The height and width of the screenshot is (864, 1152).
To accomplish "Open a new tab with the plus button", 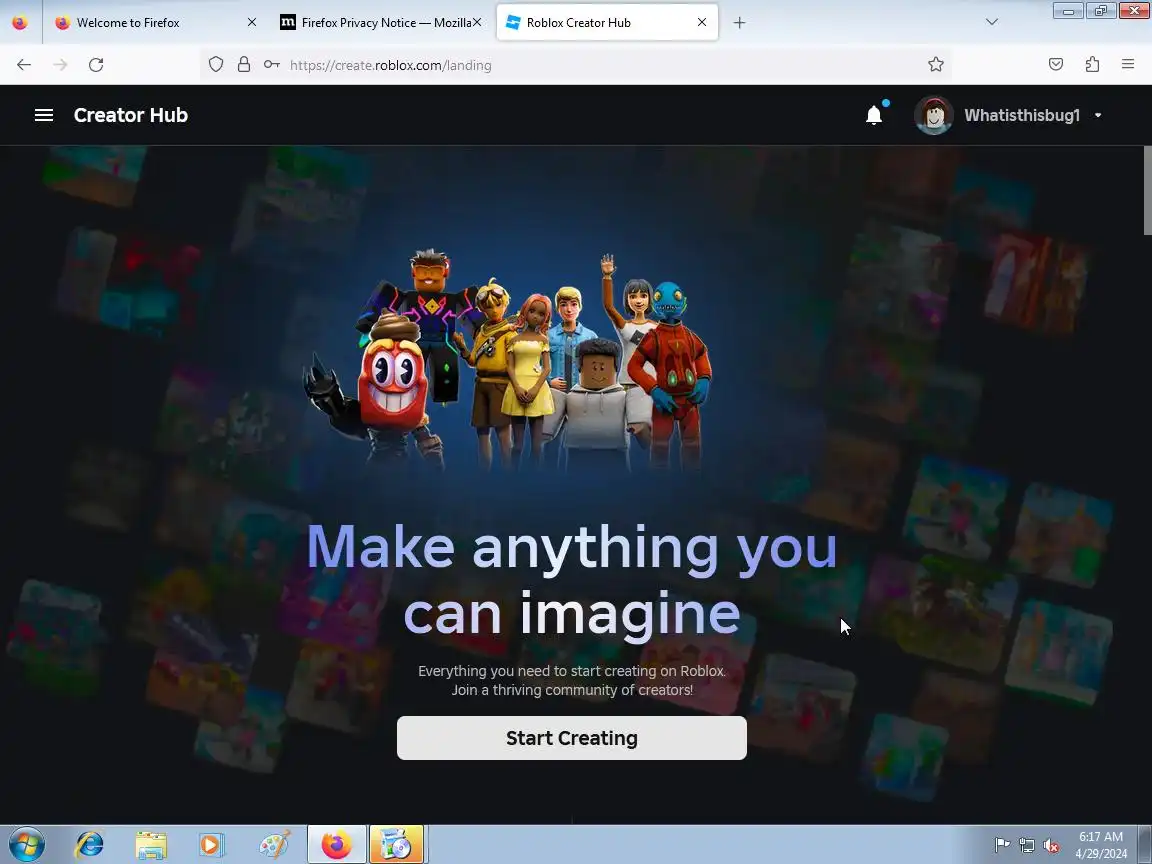I will coord(739,23).
